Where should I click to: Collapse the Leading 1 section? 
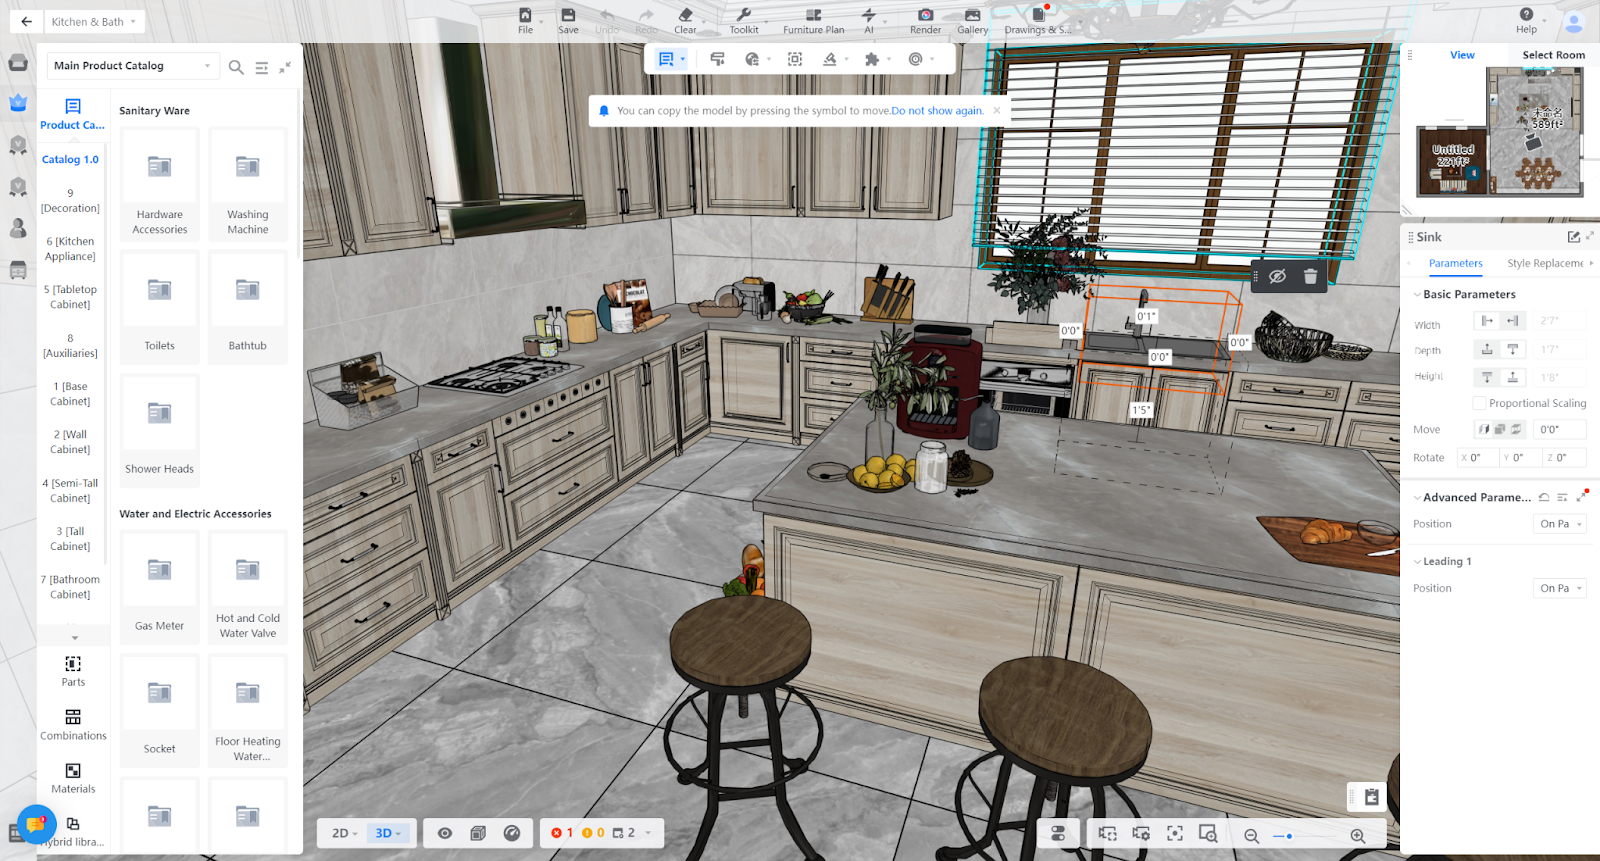tap(1417, 562)
